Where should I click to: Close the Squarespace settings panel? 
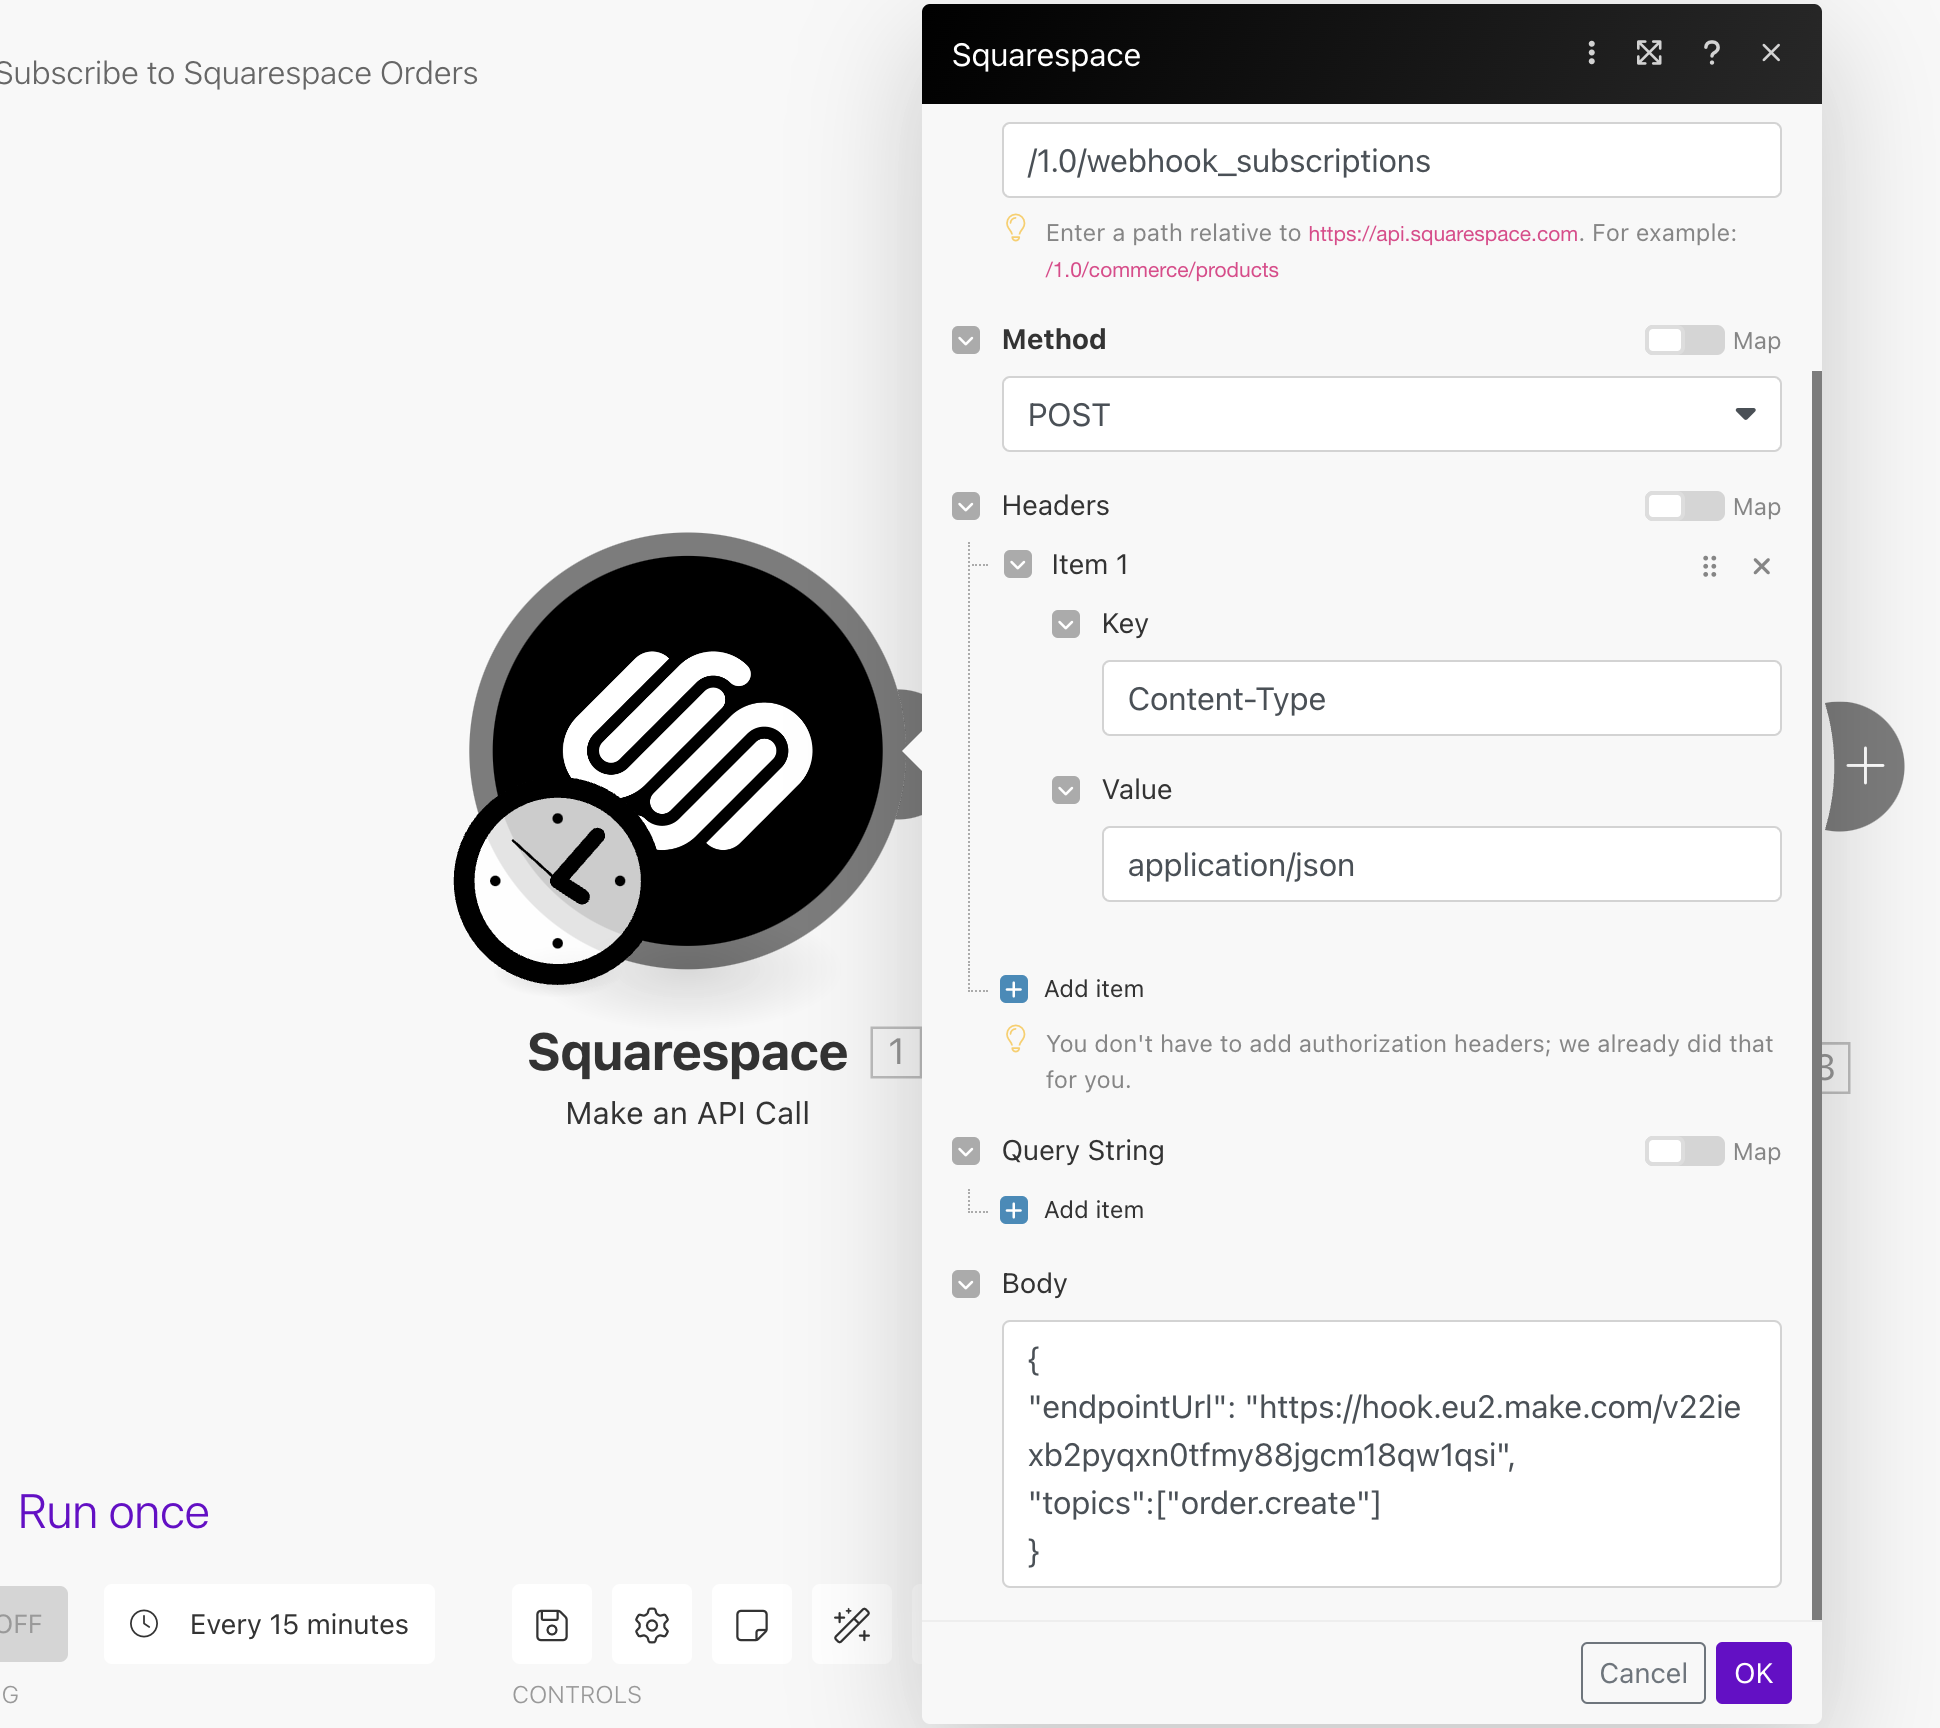pos(1771,53)
